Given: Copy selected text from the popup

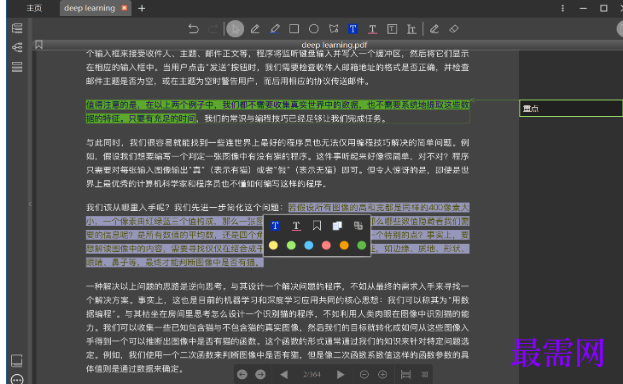Looking at the screenshot, I should tap(337, 226).
